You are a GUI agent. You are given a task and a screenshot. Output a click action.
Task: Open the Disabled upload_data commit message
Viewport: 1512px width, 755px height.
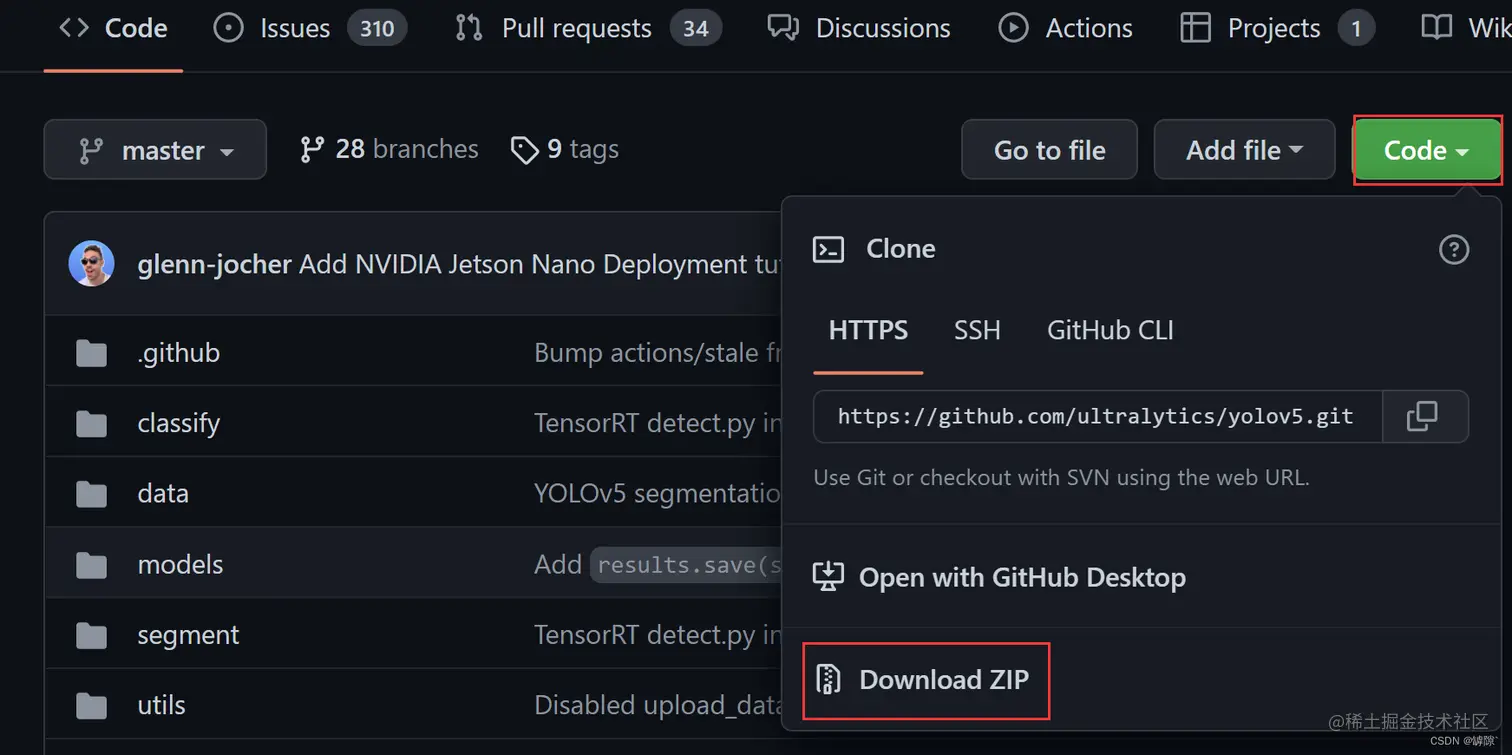pyautogui.click(x=657, y=705)
